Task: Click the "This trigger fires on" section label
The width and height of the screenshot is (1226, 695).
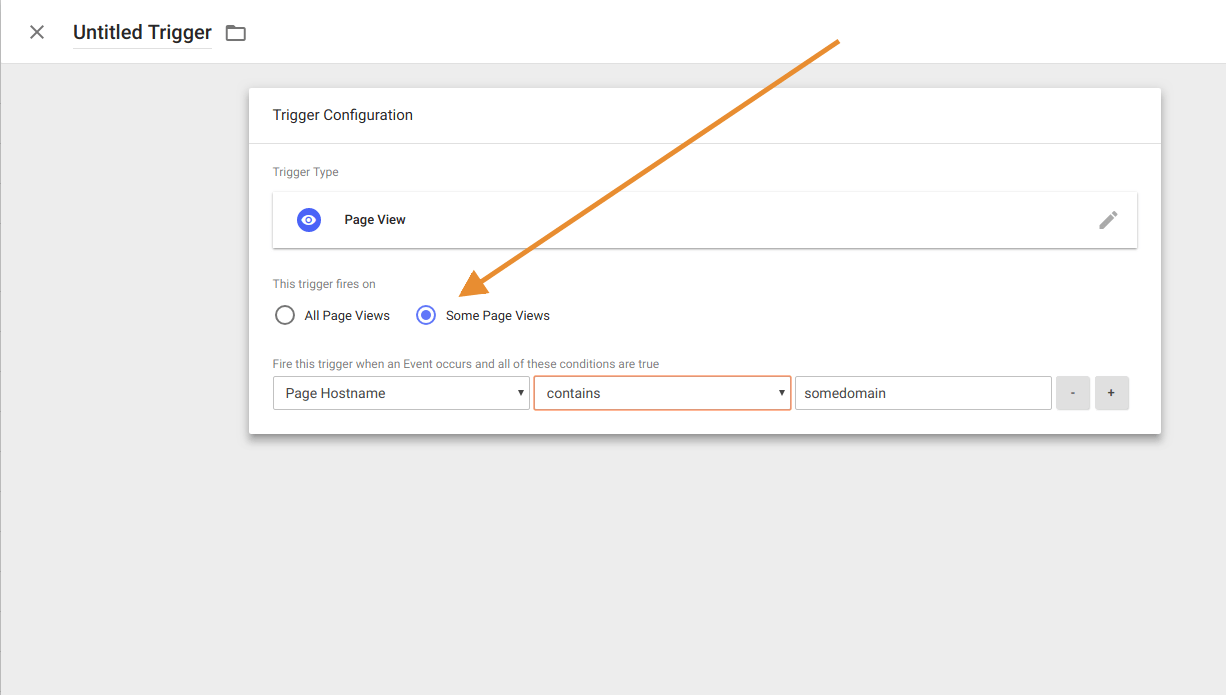Action: click(324, 283)
